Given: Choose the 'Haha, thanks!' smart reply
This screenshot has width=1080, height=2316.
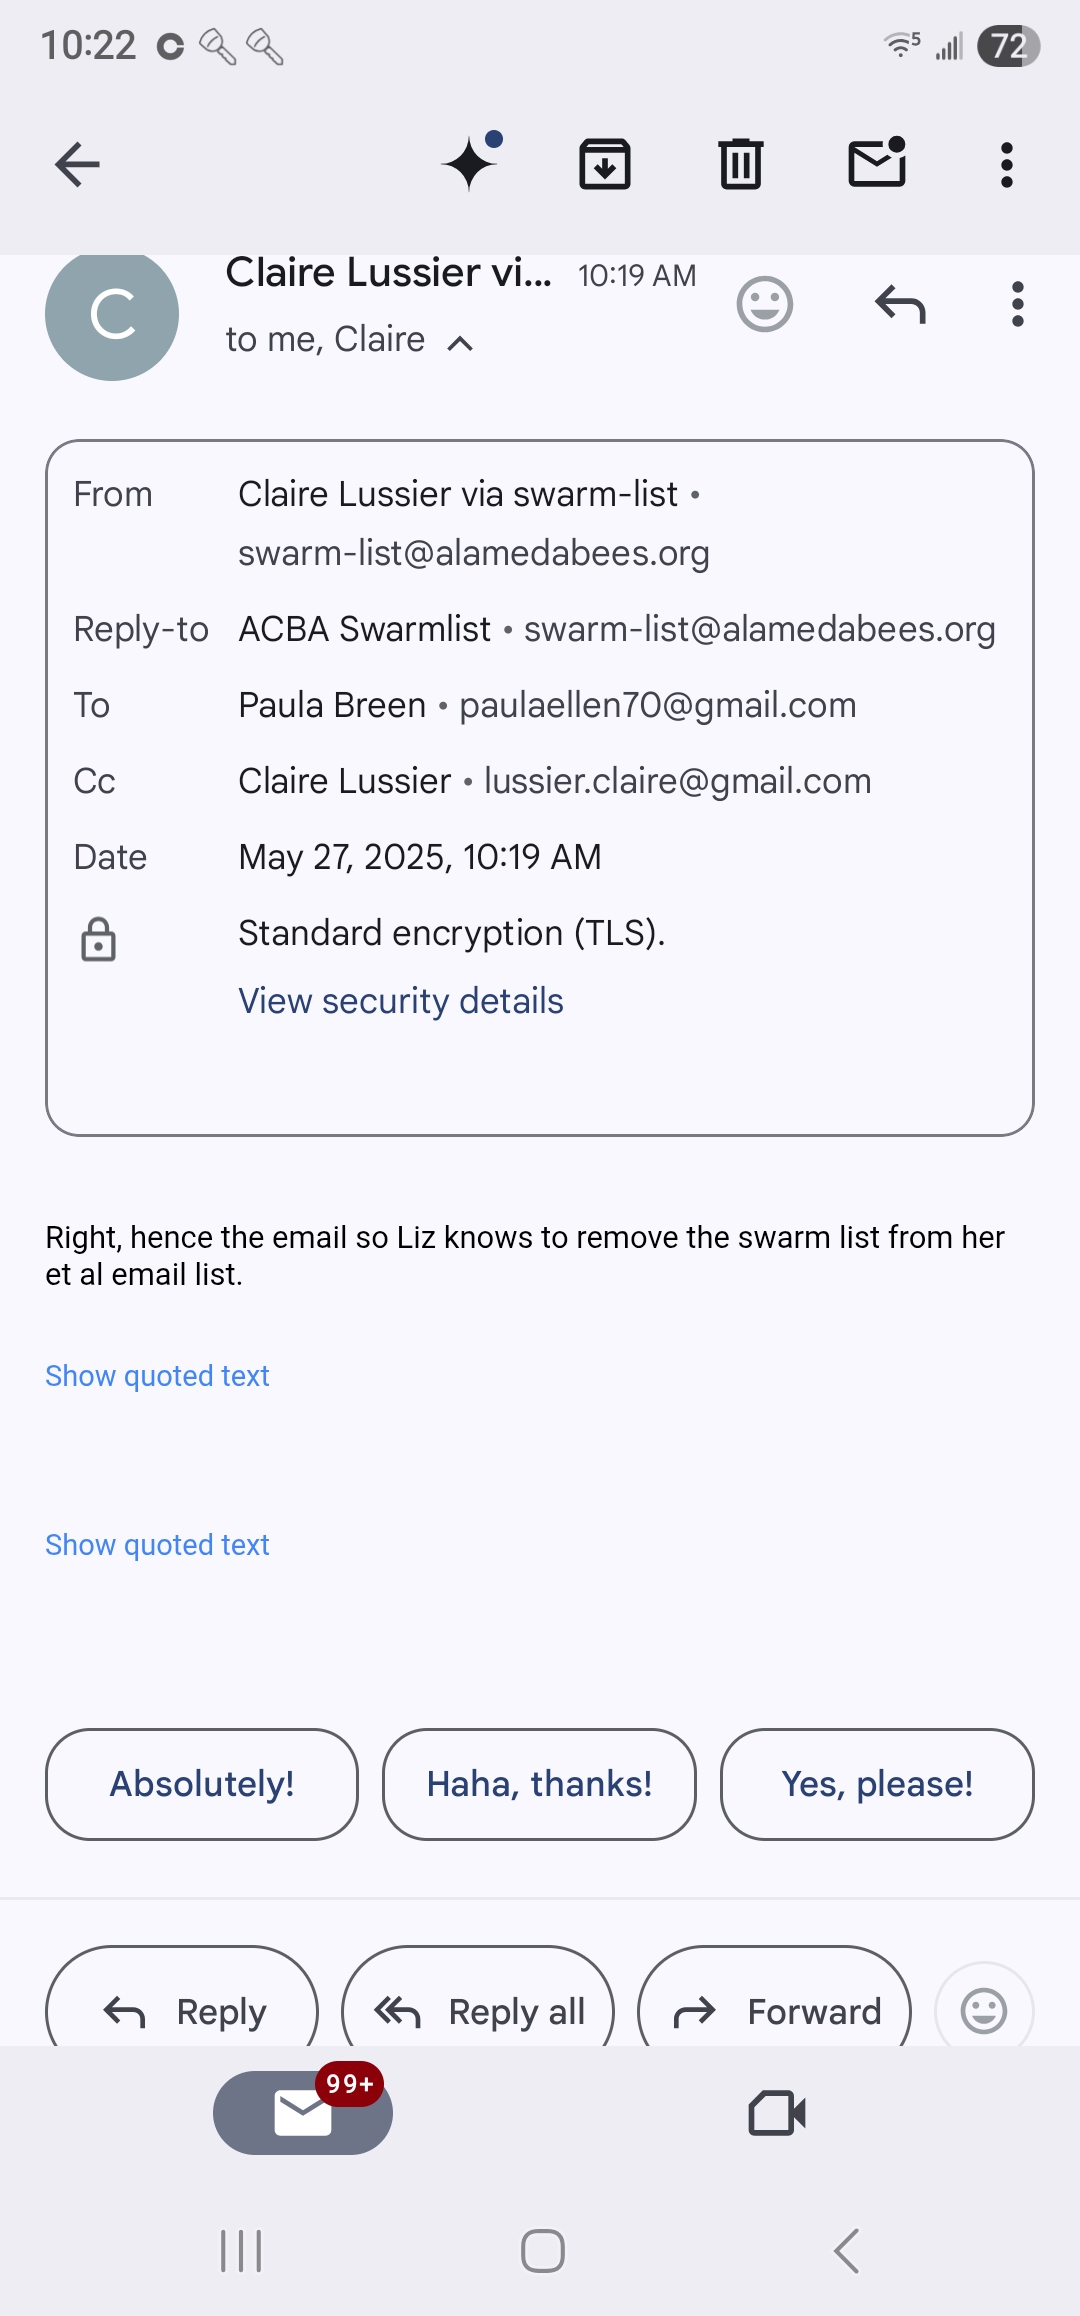Looking at the screenshot, I should click(x=539, y=1784).
